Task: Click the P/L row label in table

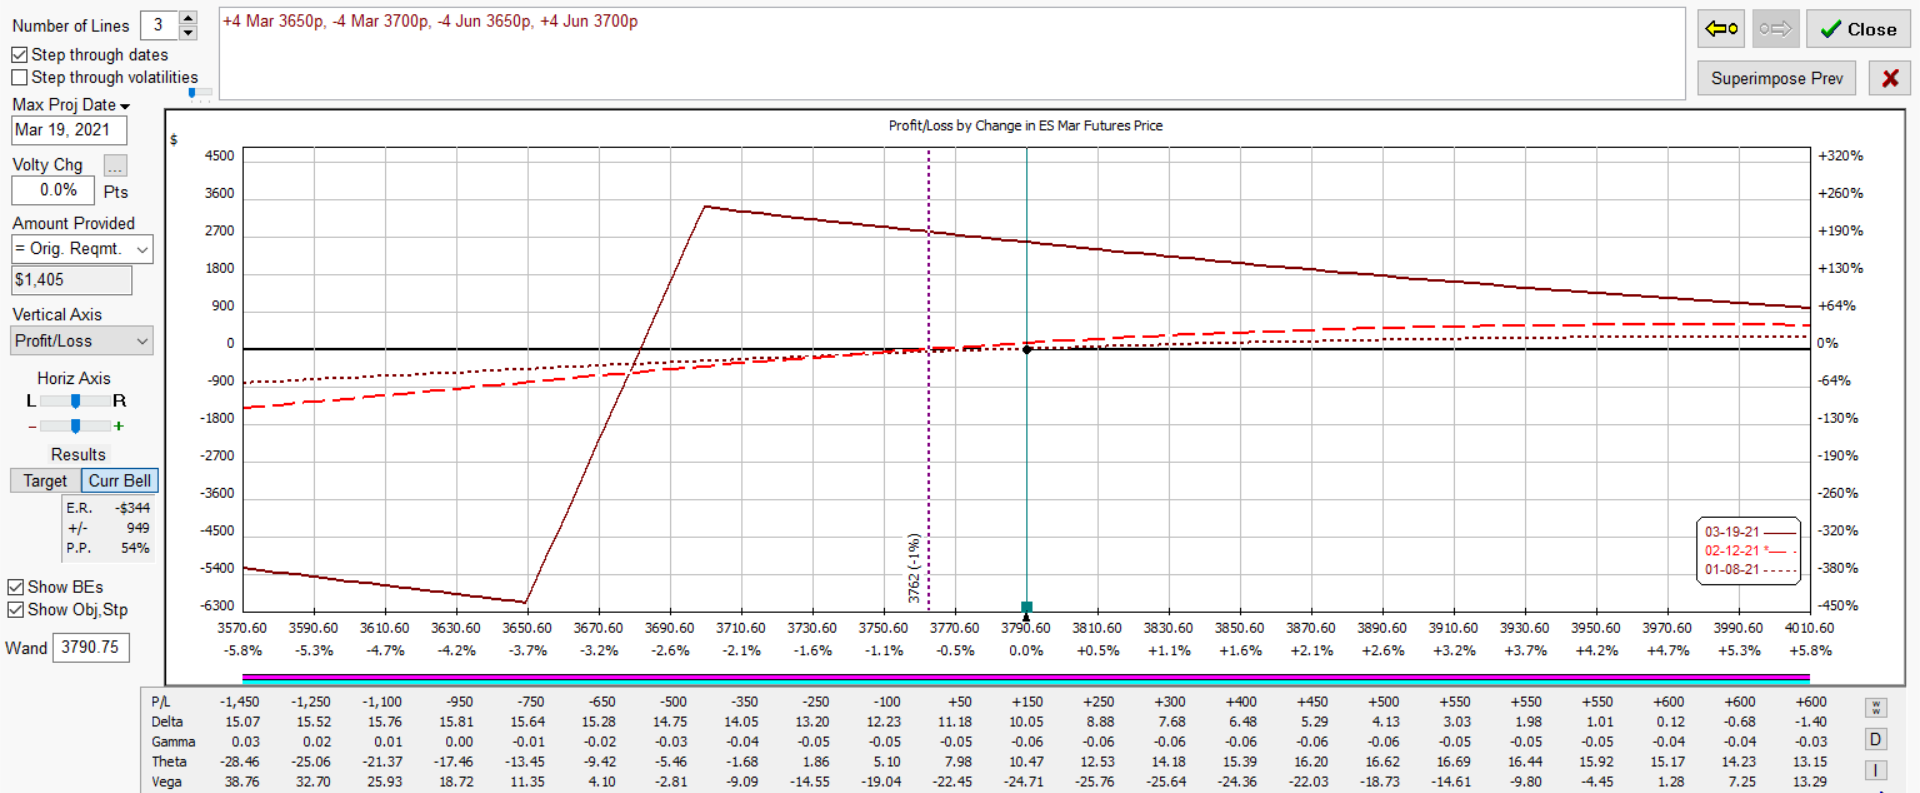Action: pyautogui.click(x=160, y=702)
